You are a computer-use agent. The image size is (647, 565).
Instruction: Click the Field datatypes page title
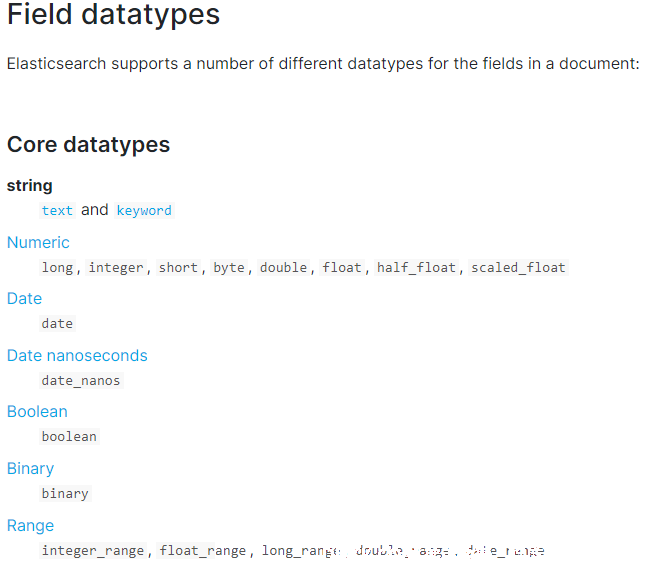pos(113,14)
